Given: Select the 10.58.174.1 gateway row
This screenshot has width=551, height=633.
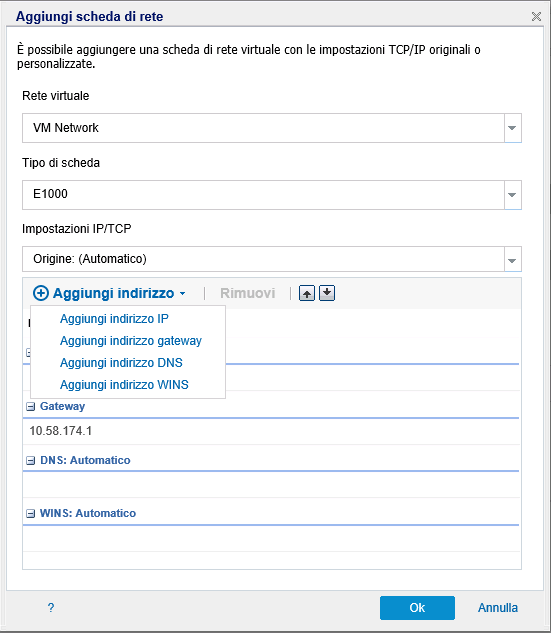Looking at the screenshot, I should point(271,431).
